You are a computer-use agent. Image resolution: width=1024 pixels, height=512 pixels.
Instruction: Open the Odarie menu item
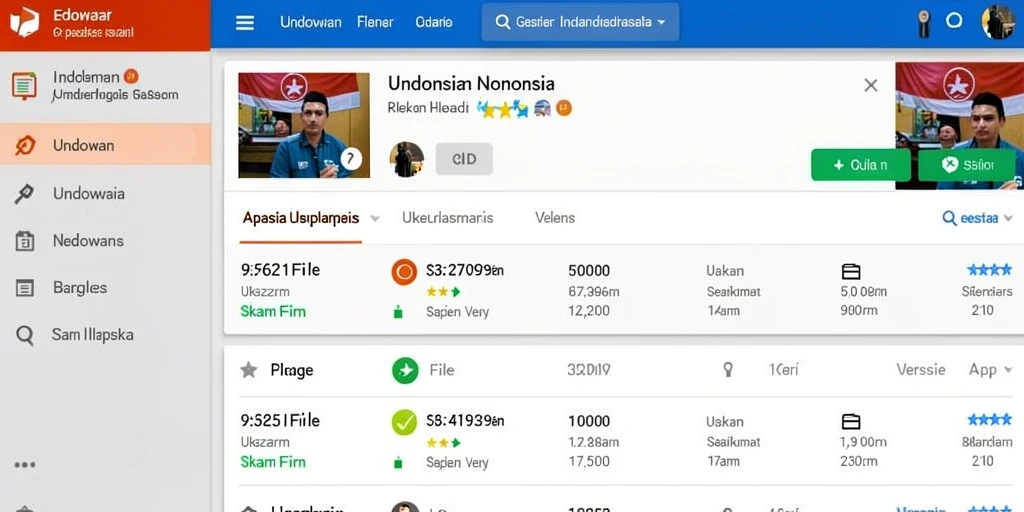coord(434,22)
